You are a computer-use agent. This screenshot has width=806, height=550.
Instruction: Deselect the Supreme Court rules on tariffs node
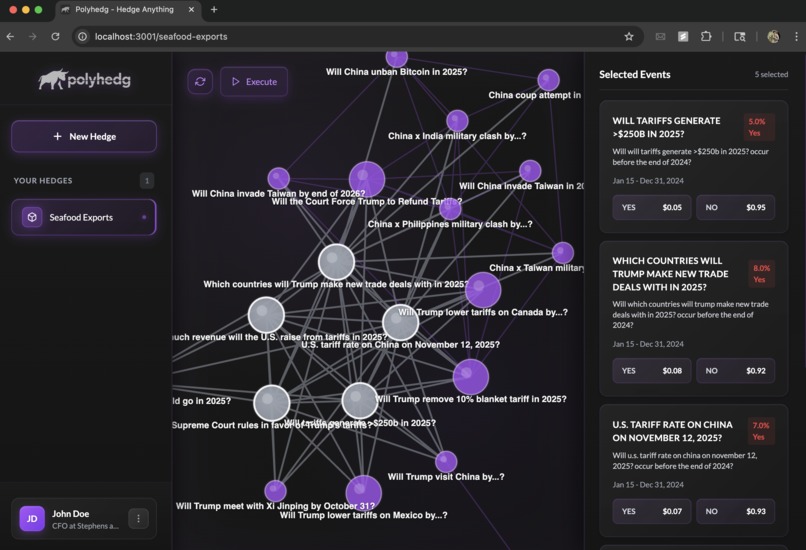271,402
